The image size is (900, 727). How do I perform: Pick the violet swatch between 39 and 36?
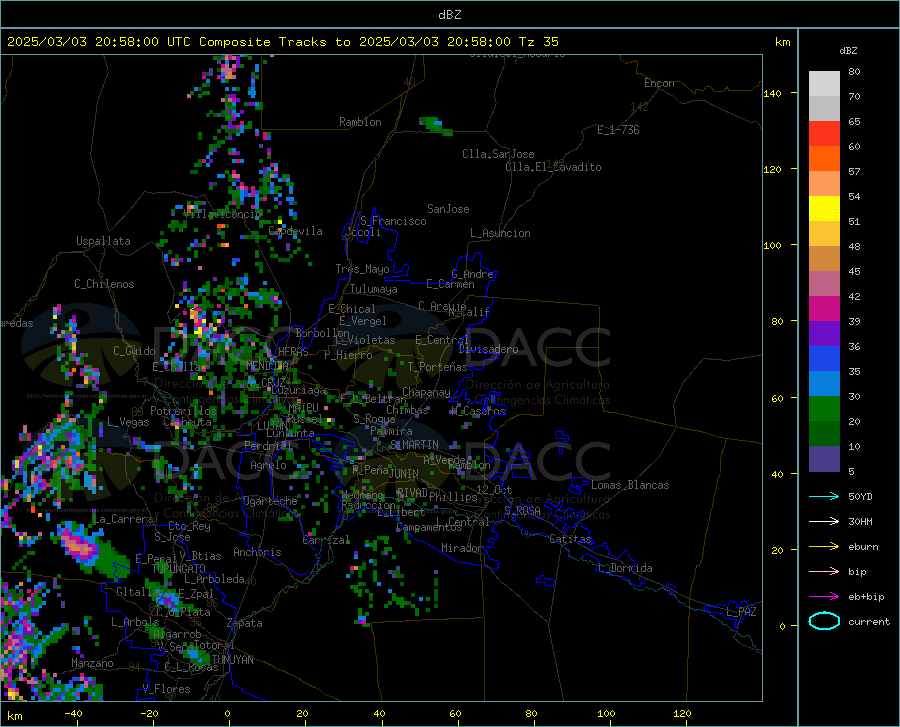824,334
